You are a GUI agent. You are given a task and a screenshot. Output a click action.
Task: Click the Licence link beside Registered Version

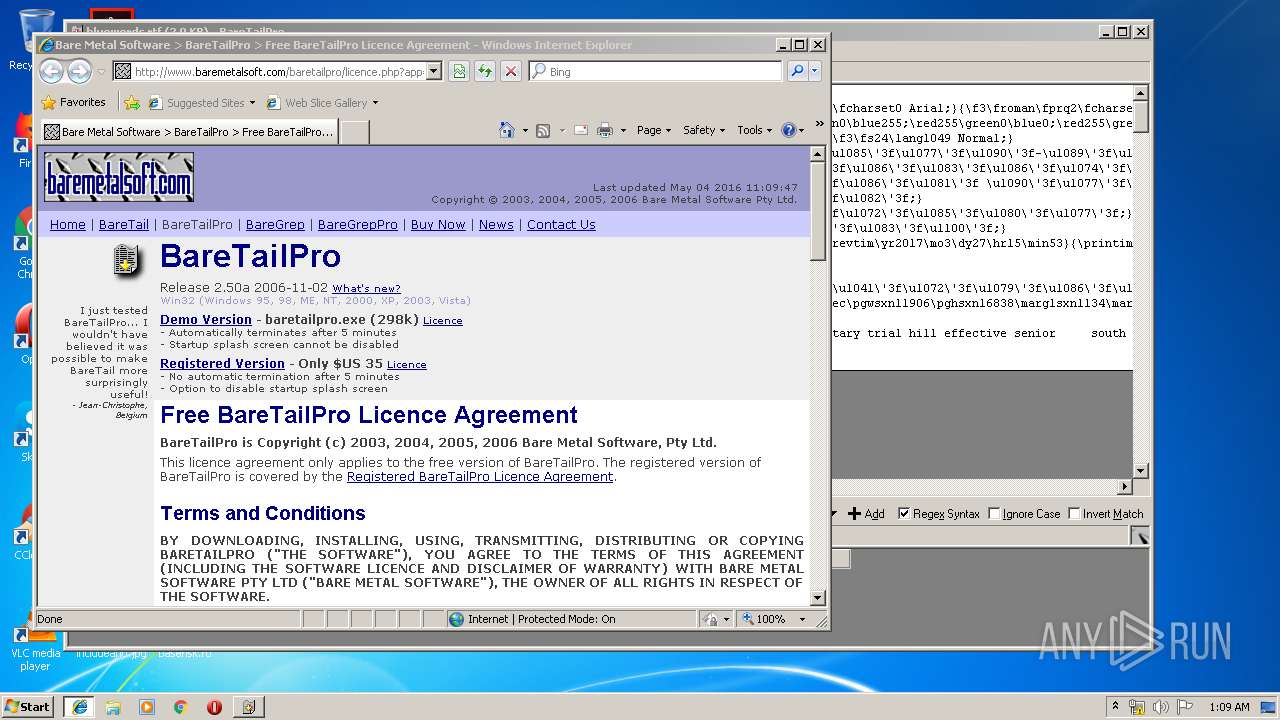point(407,365)
